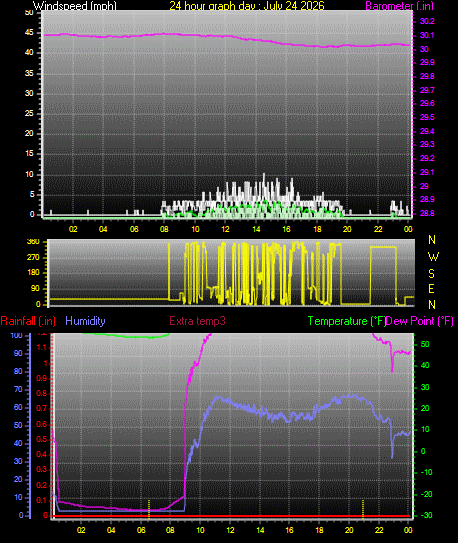Click humidity axis value 100

point(16,335)
